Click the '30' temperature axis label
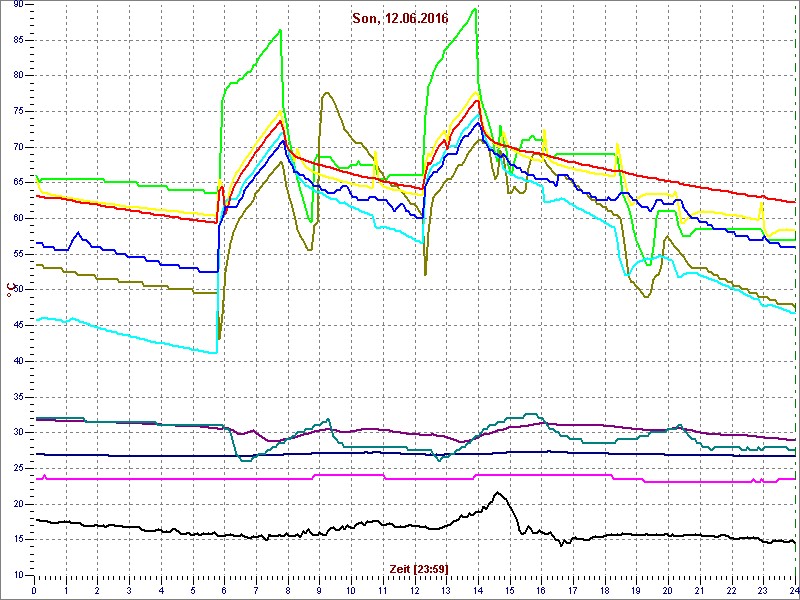800x600 pixels. point(18,433)
